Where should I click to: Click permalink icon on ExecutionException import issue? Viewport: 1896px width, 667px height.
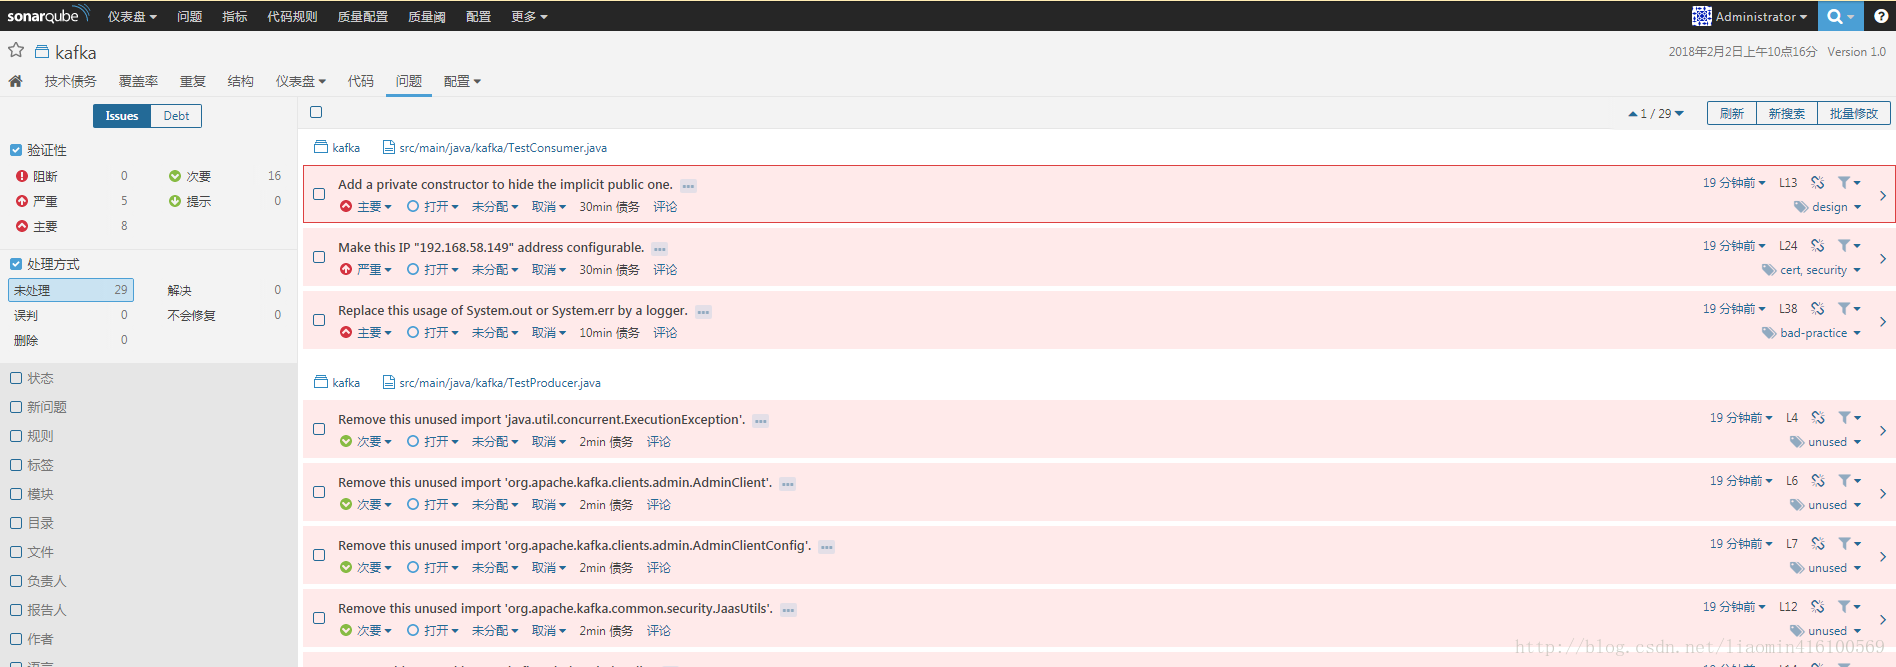1817,418
